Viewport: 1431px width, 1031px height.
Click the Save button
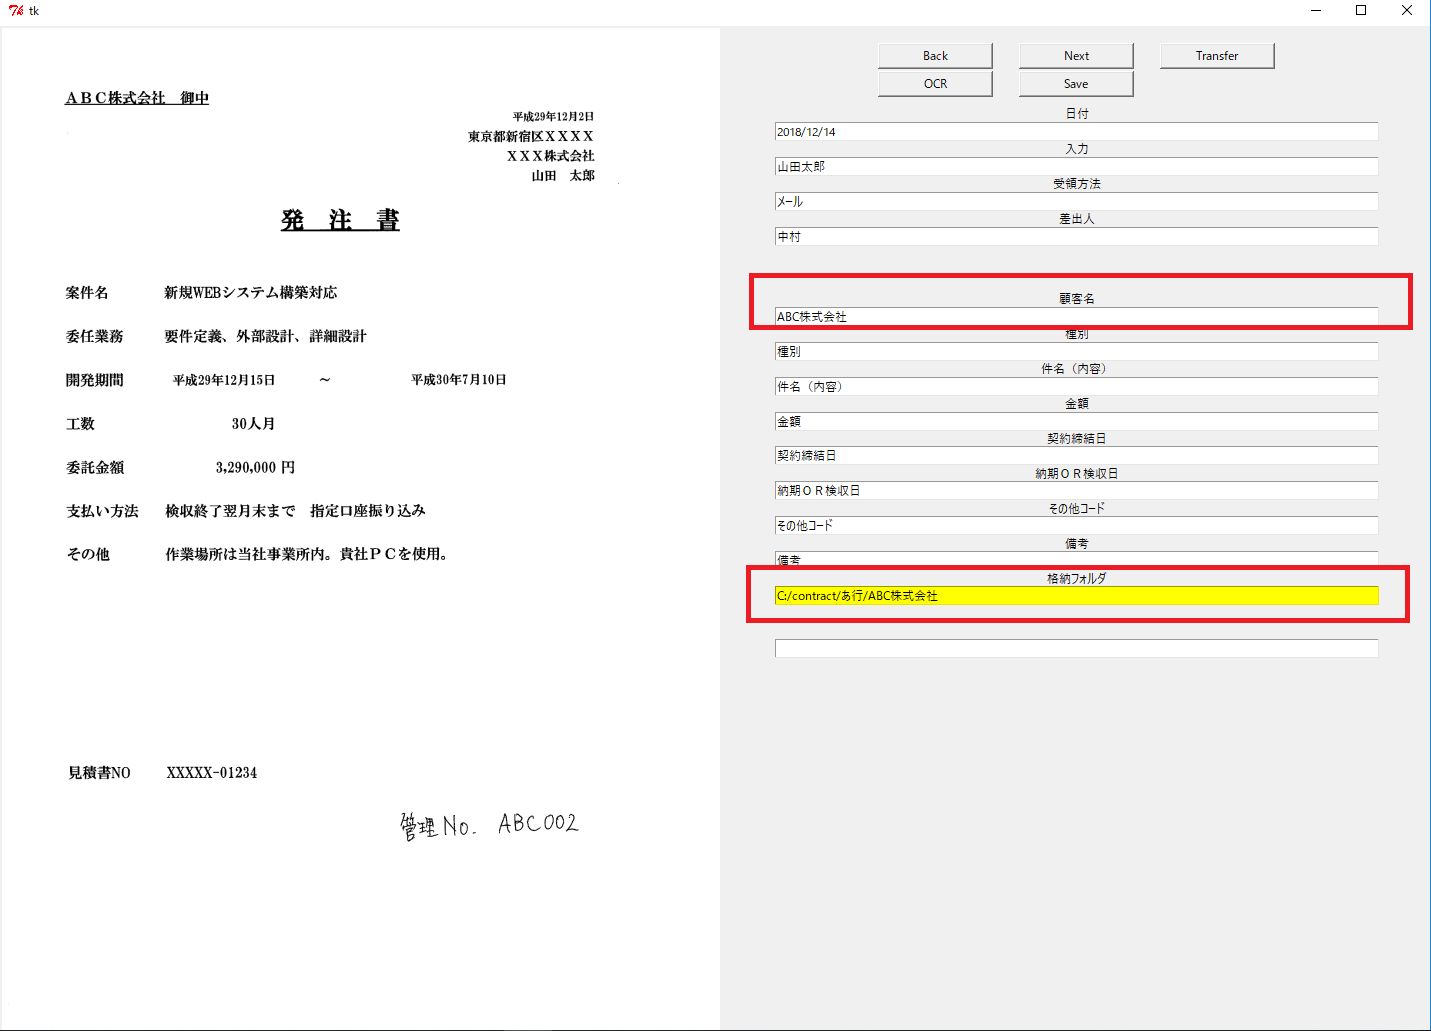(x=1075, y=84)
